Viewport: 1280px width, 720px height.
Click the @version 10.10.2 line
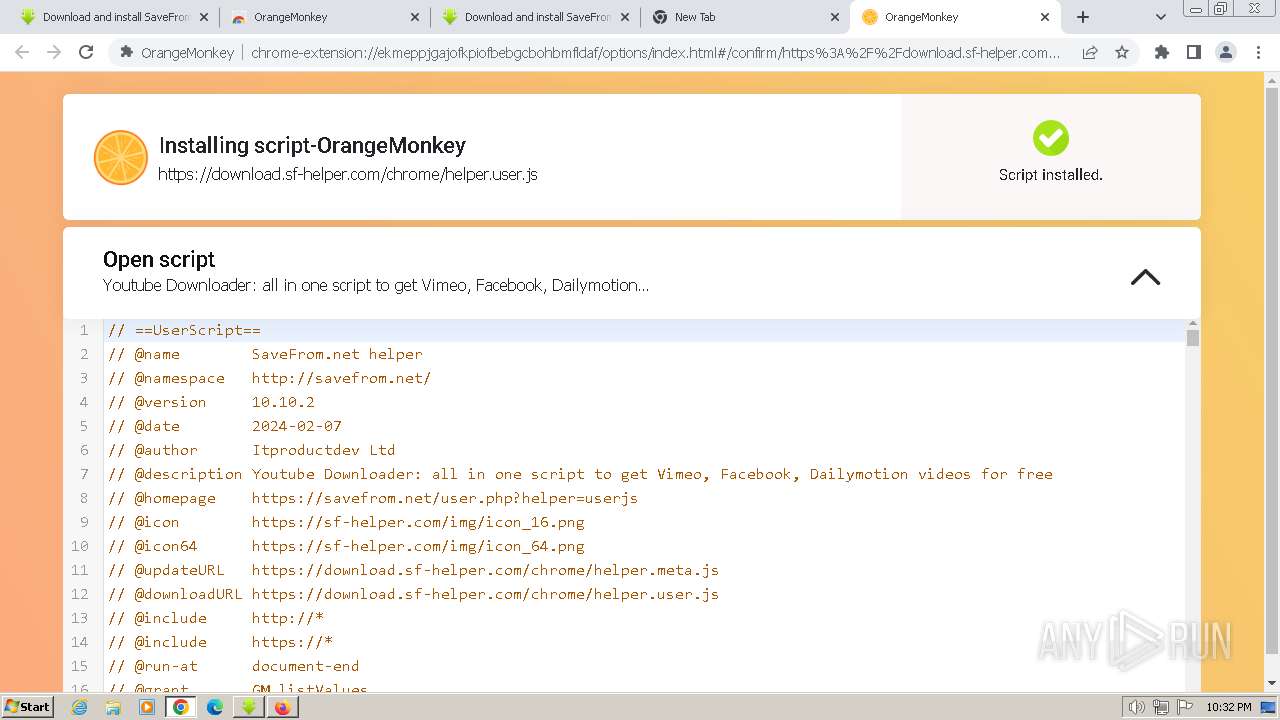[211, 402]
